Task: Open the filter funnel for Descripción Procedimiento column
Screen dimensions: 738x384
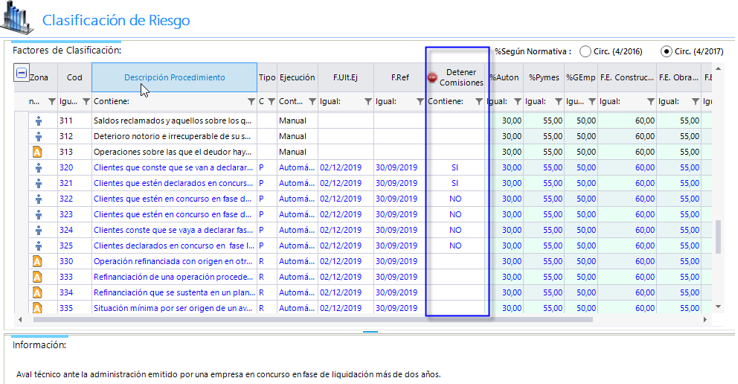Action: (251, 102)
